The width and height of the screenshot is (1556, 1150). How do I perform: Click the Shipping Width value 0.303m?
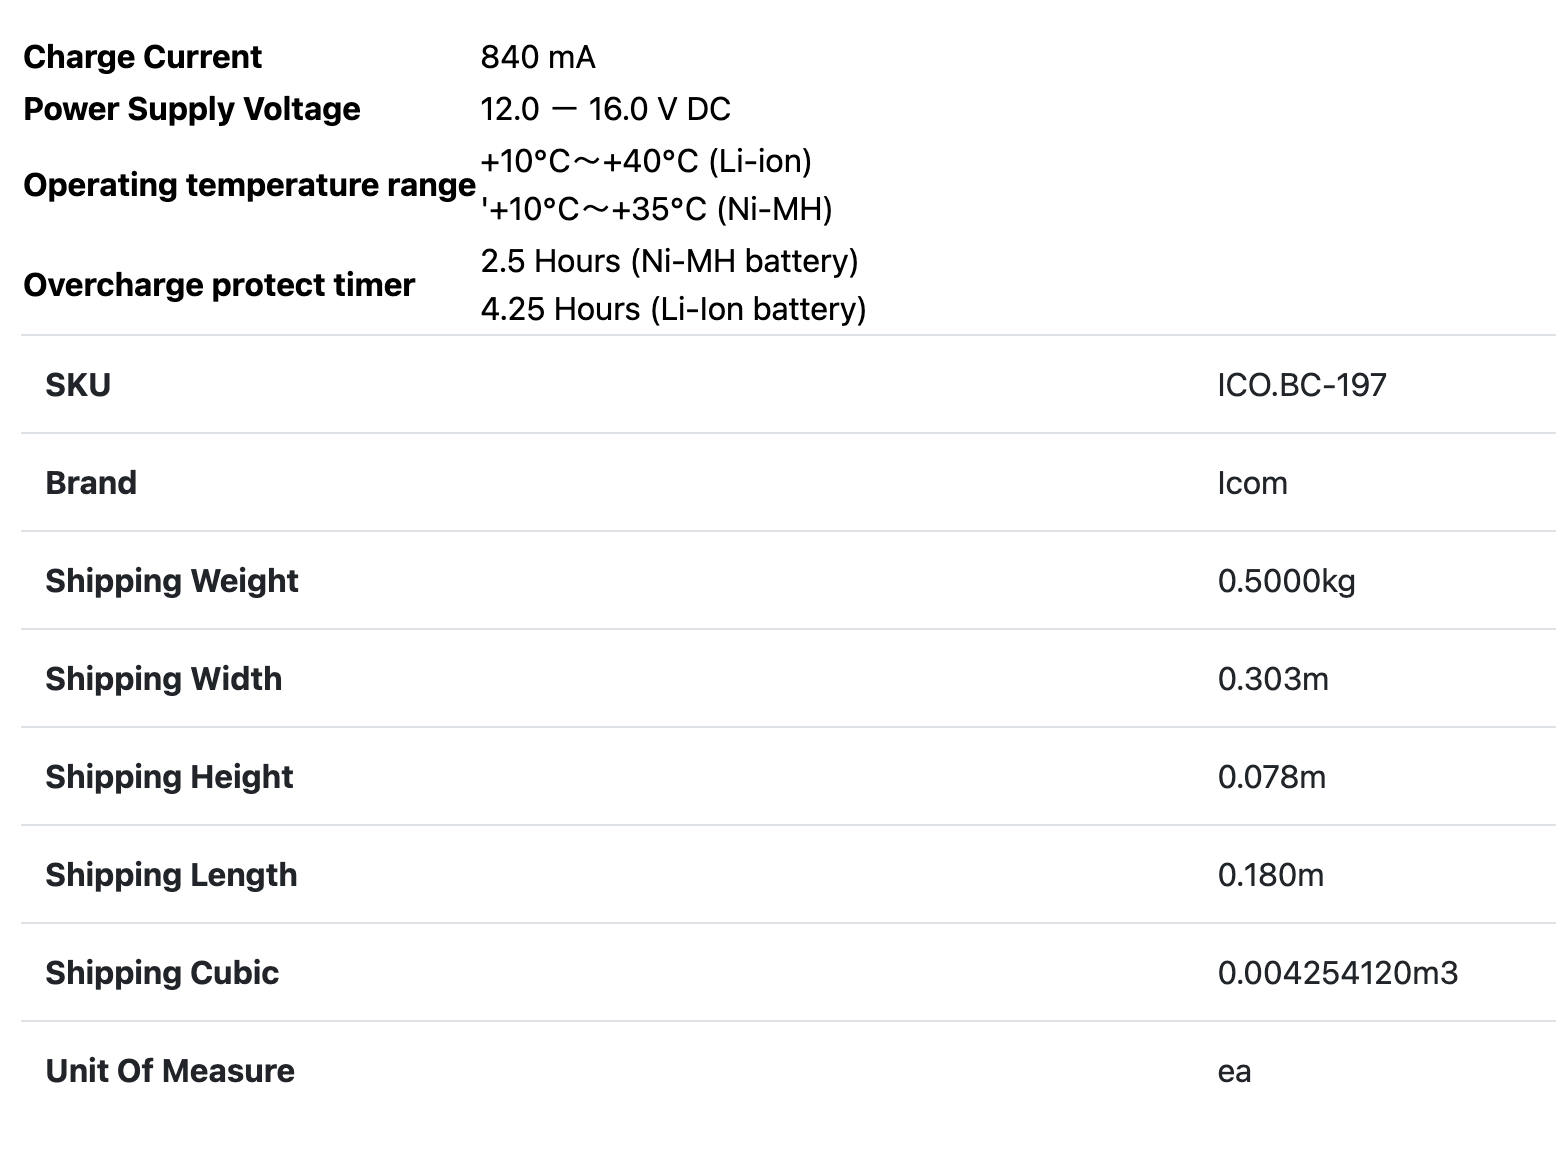click(1273, 679)
